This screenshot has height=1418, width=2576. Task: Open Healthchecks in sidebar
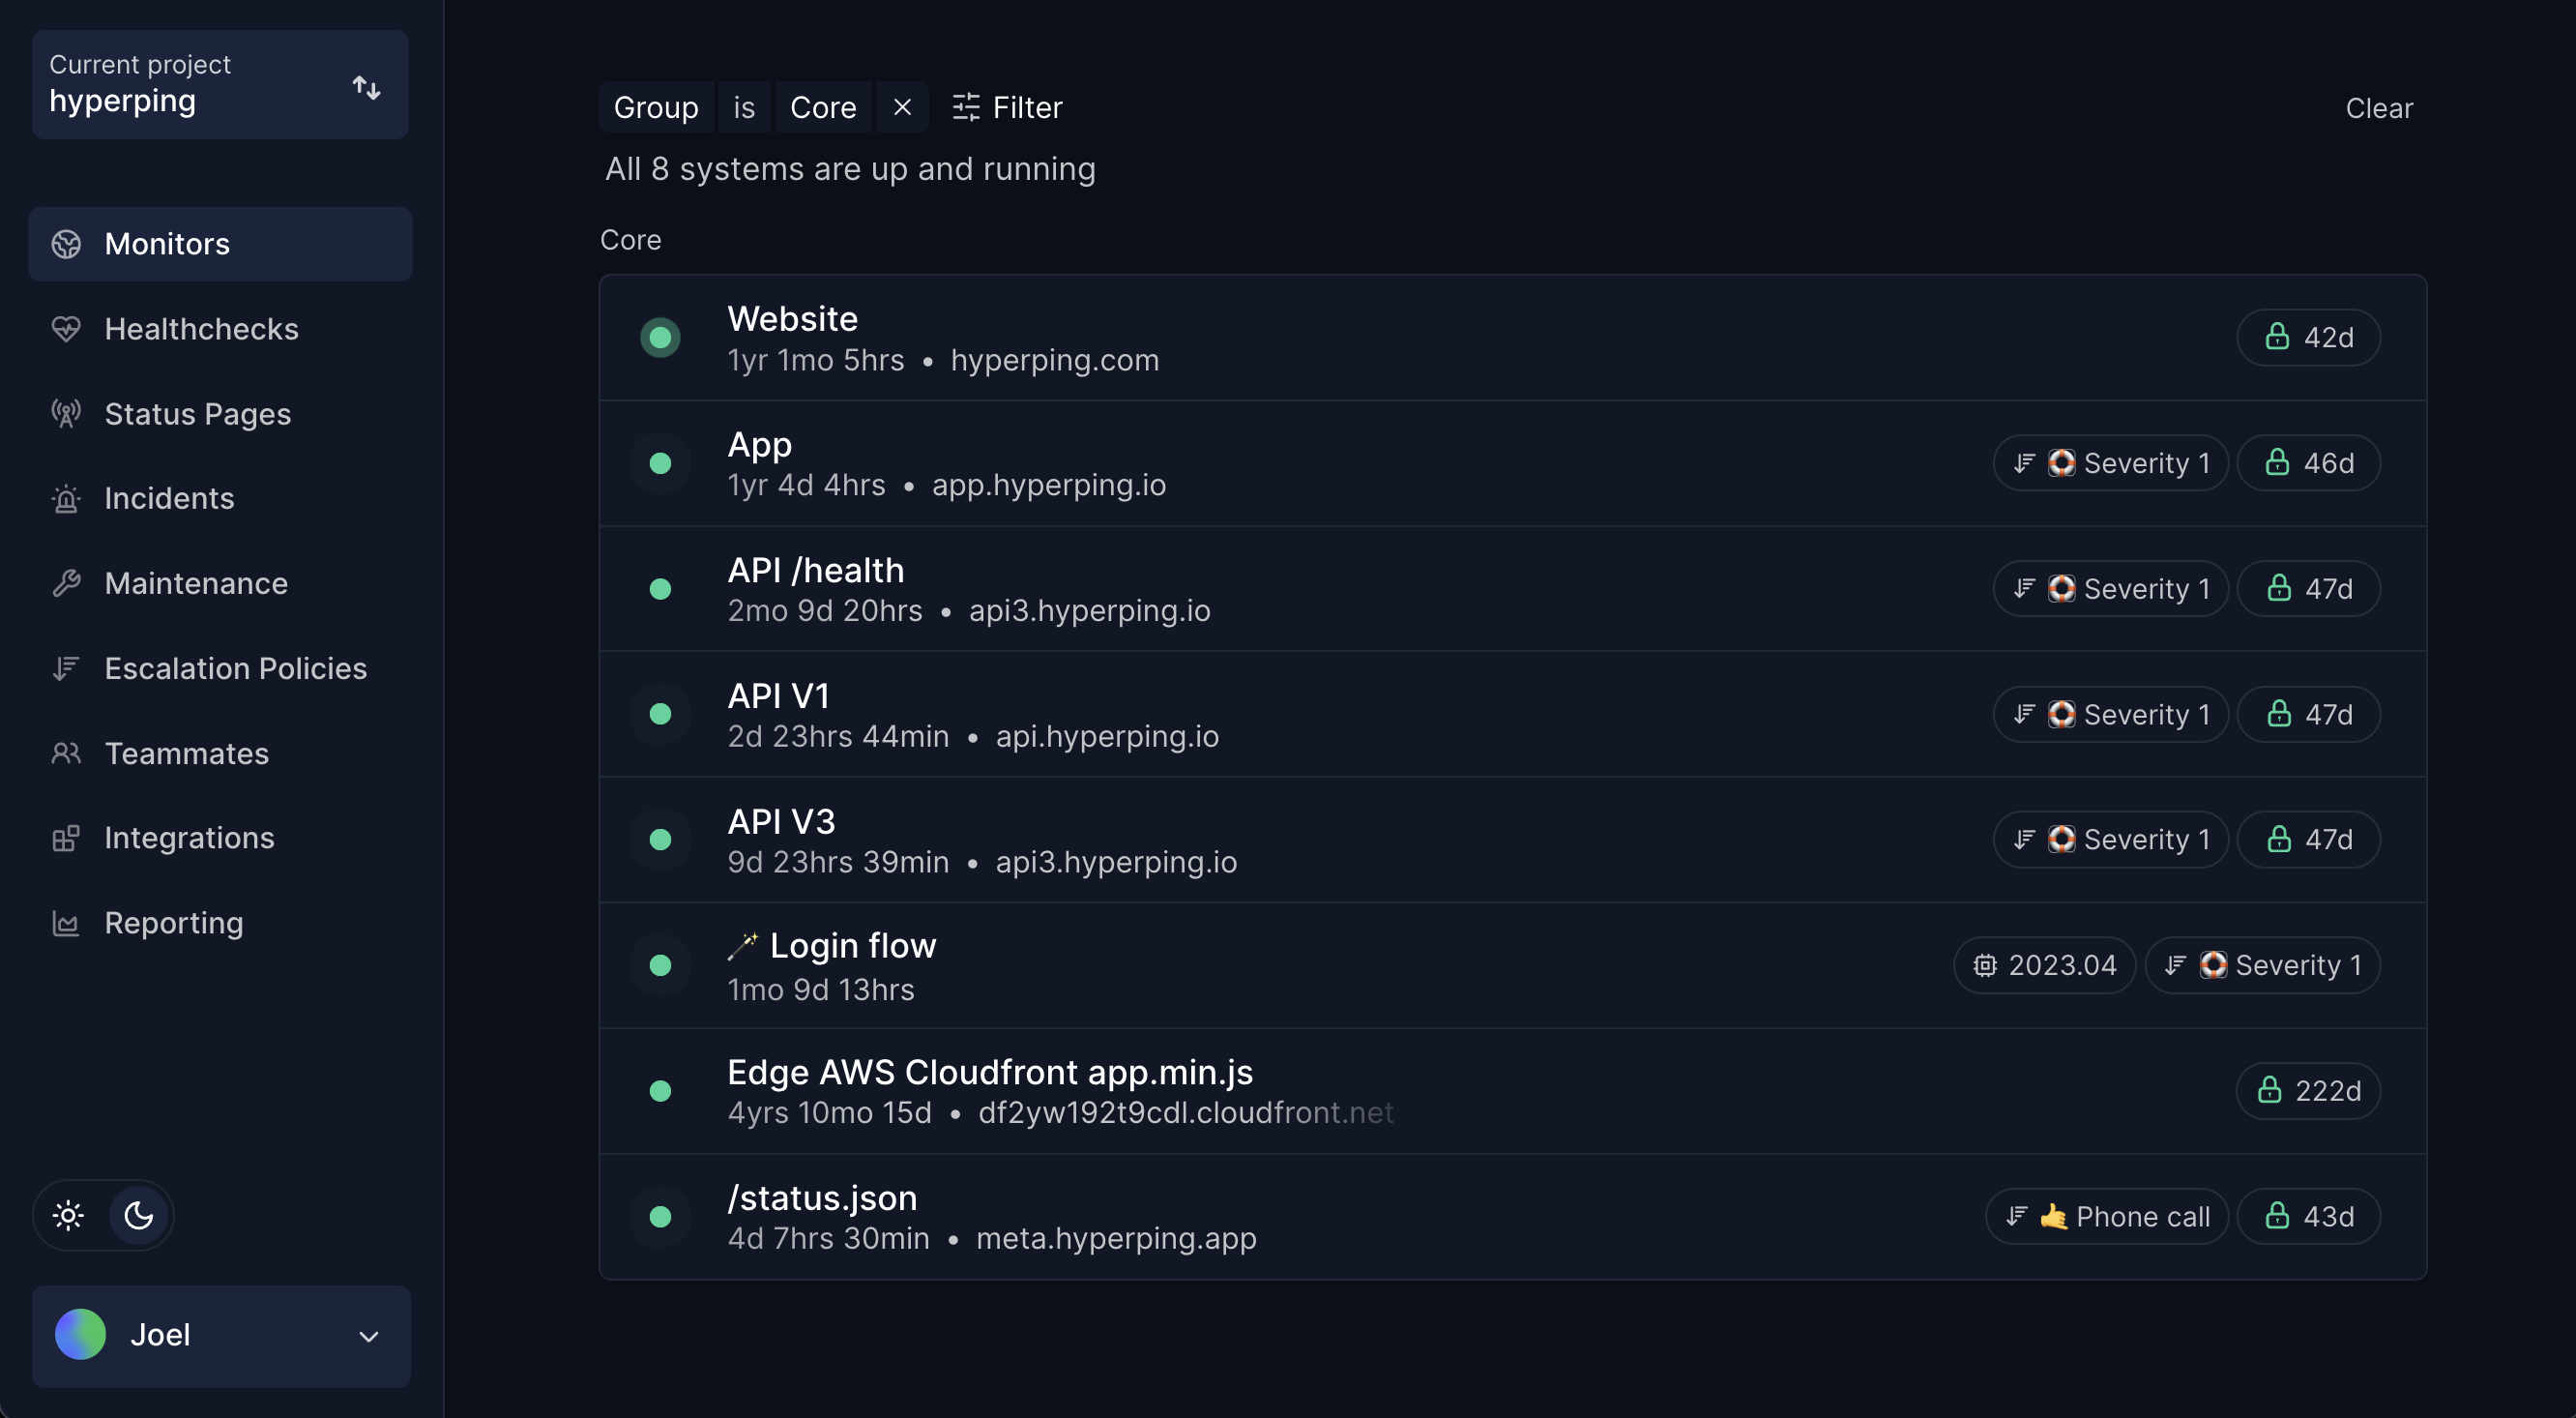[220, 329]
